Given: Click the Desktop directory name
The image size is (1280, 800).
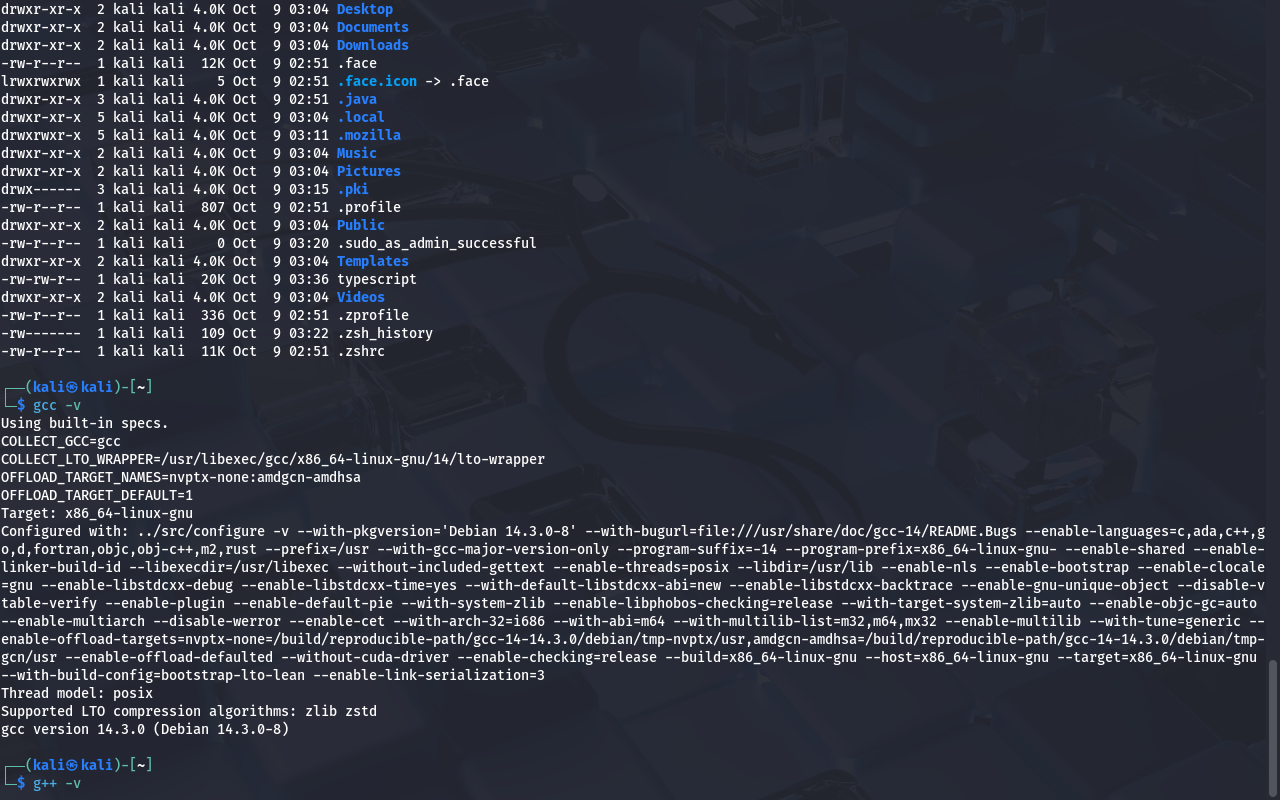Looking at the screenshot, I should [364, 9].
